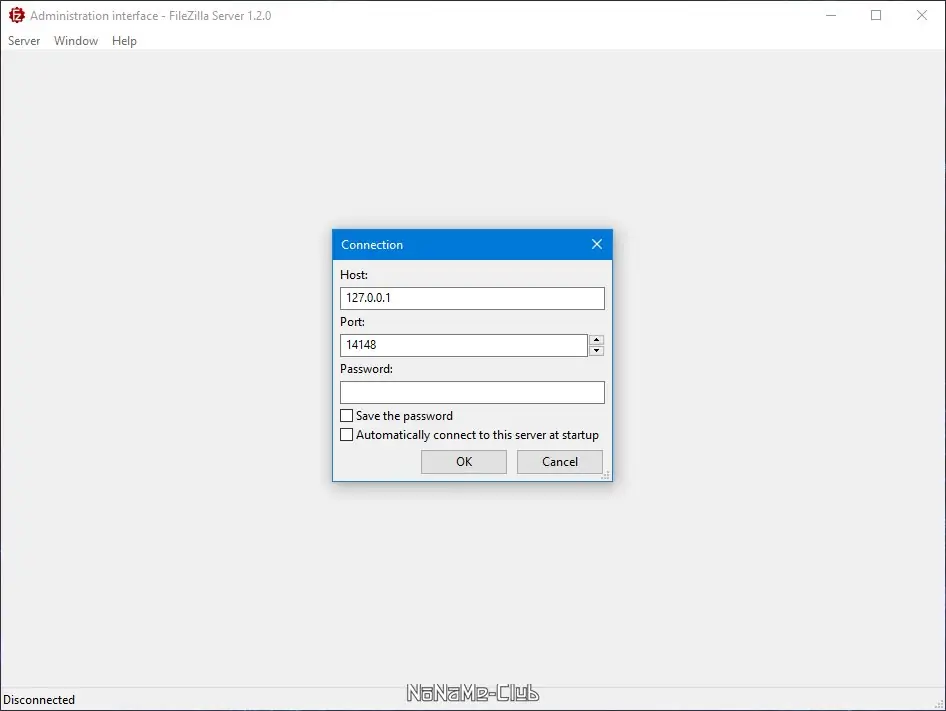Close the FileZilla Server administration window
Image resolution: width=946 pixels, height=711 pixels.
[922, 15]
